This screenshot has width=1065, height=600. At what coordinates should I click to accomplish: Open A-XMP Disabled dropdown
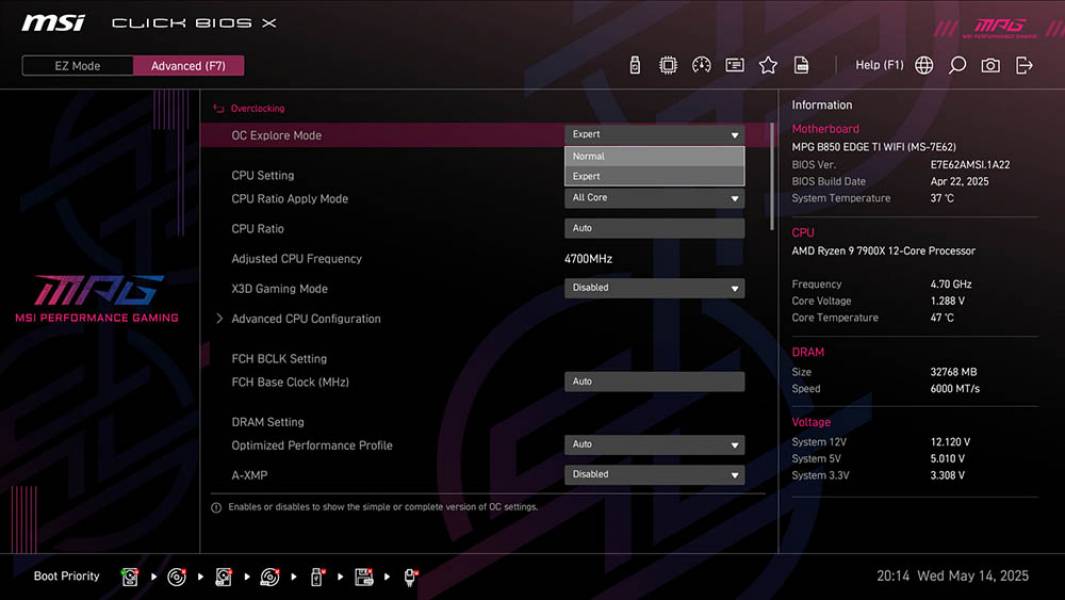654,474
